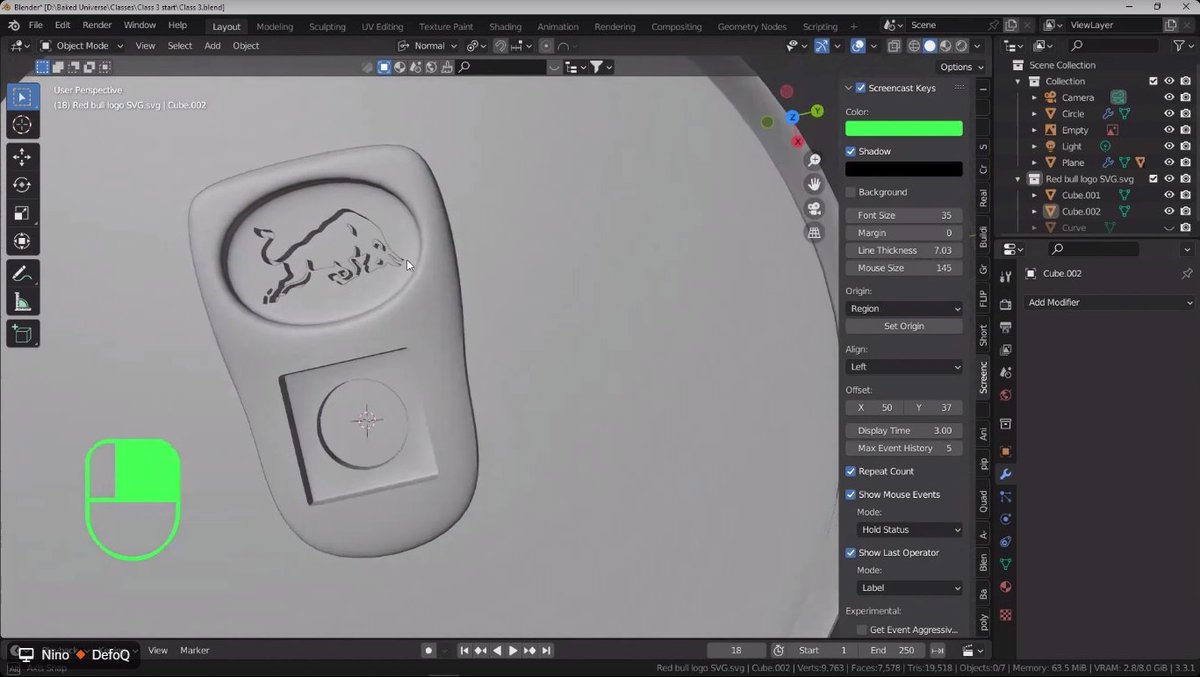
Task: Switch to the Shading workspace tab
Action: [x=505, y=27]
